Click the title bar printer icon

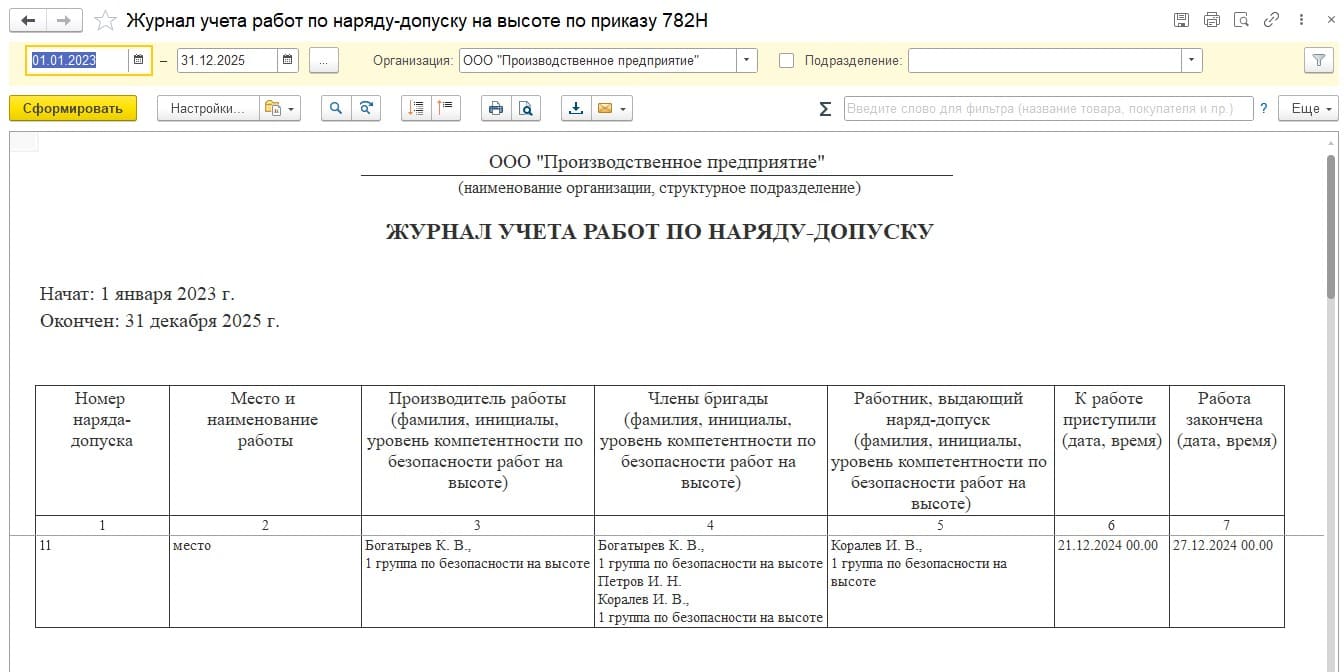pyautogui.click(x=1212, y=20)
